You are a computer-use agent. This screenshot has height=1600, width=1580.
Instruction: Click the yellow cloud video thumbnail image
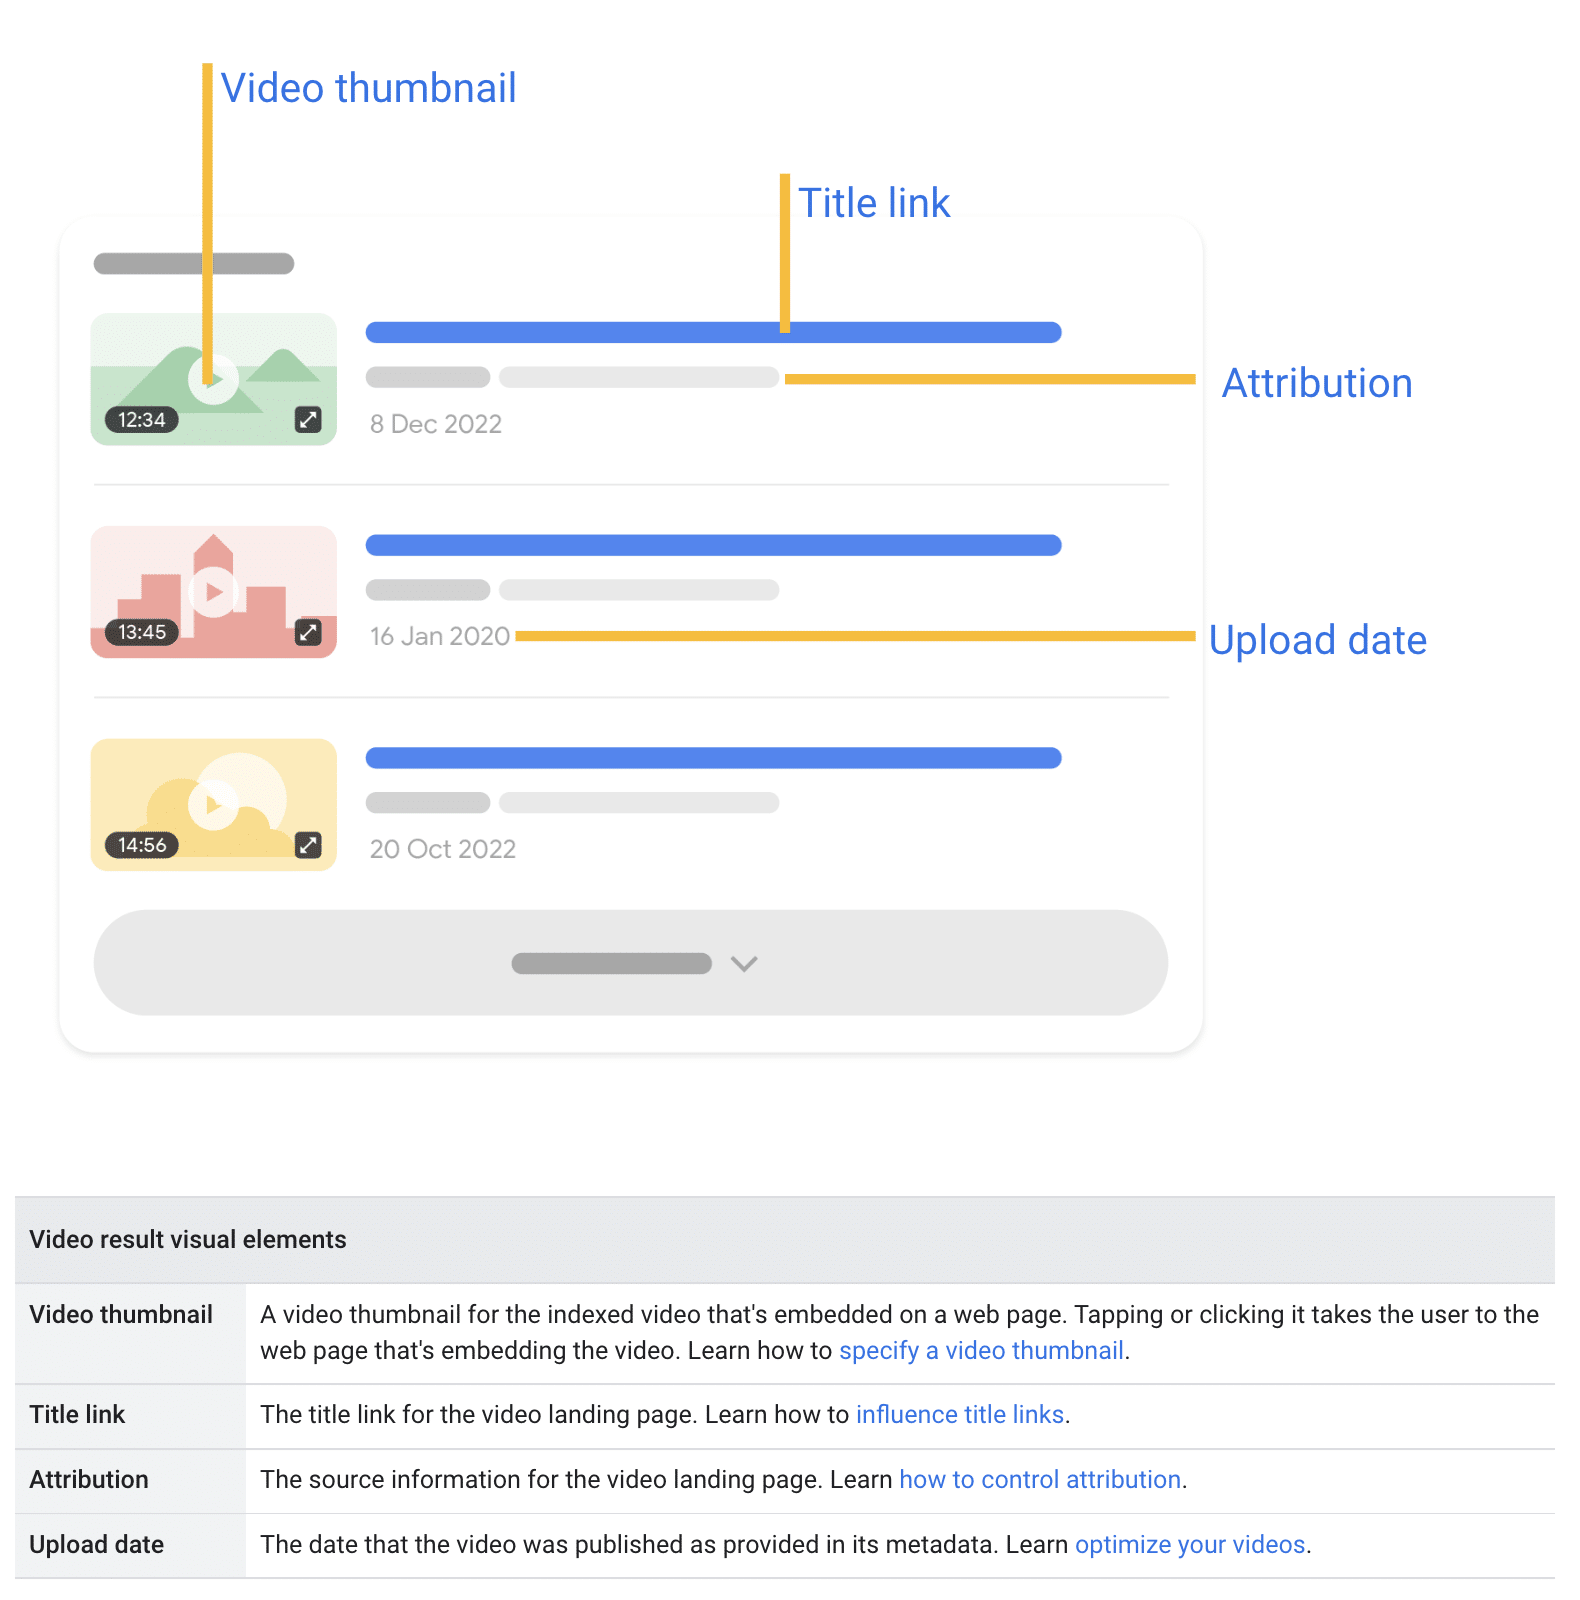(x=213, y=805)
